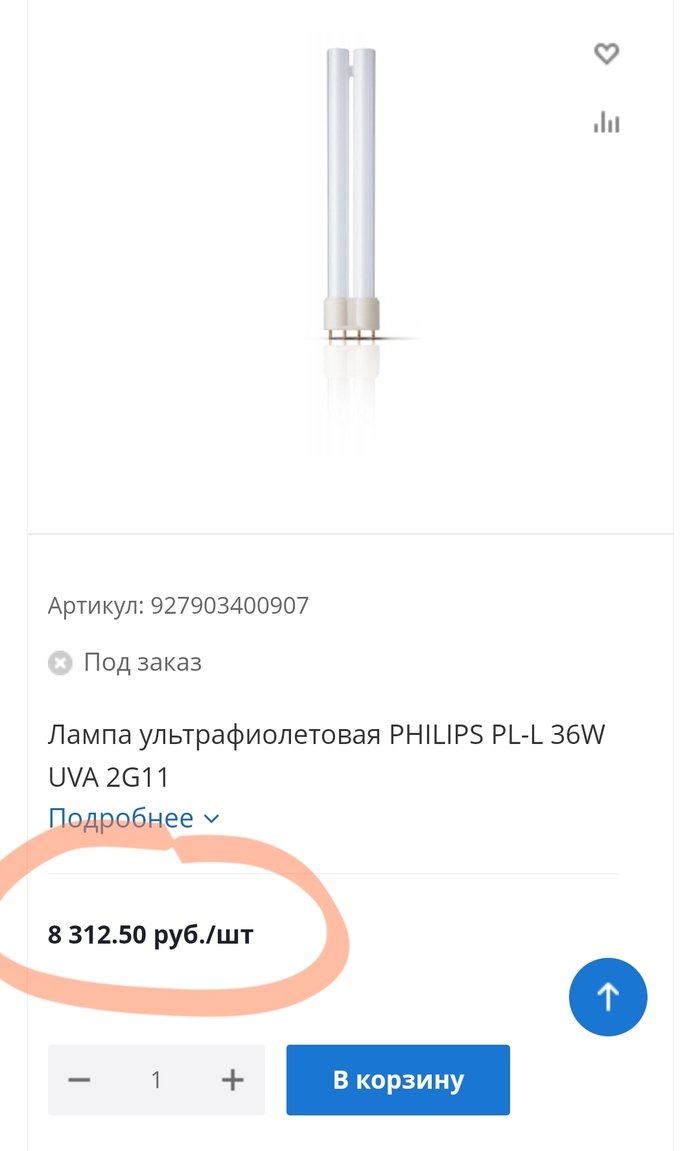Decrease quantity with the minus icon
700x1151 pixels.
(79, 1080)
